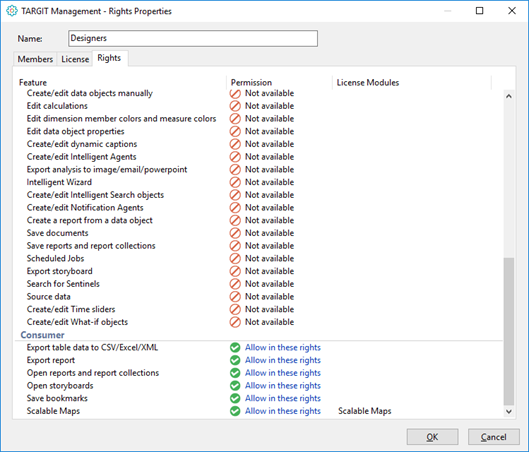Click 'Not available' text for Scheduled Jobs
This screenshot has height=452, width=529.
(x=269, y=258)
